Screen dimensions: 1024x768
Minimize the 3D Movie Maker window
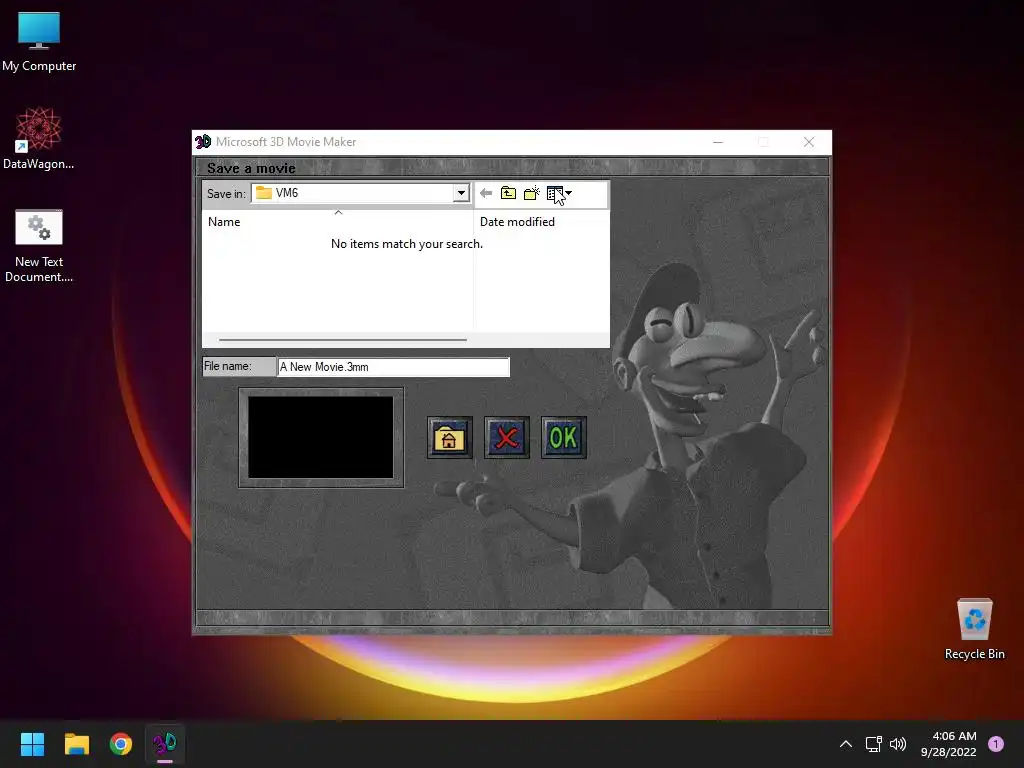(x=718, y=142)
